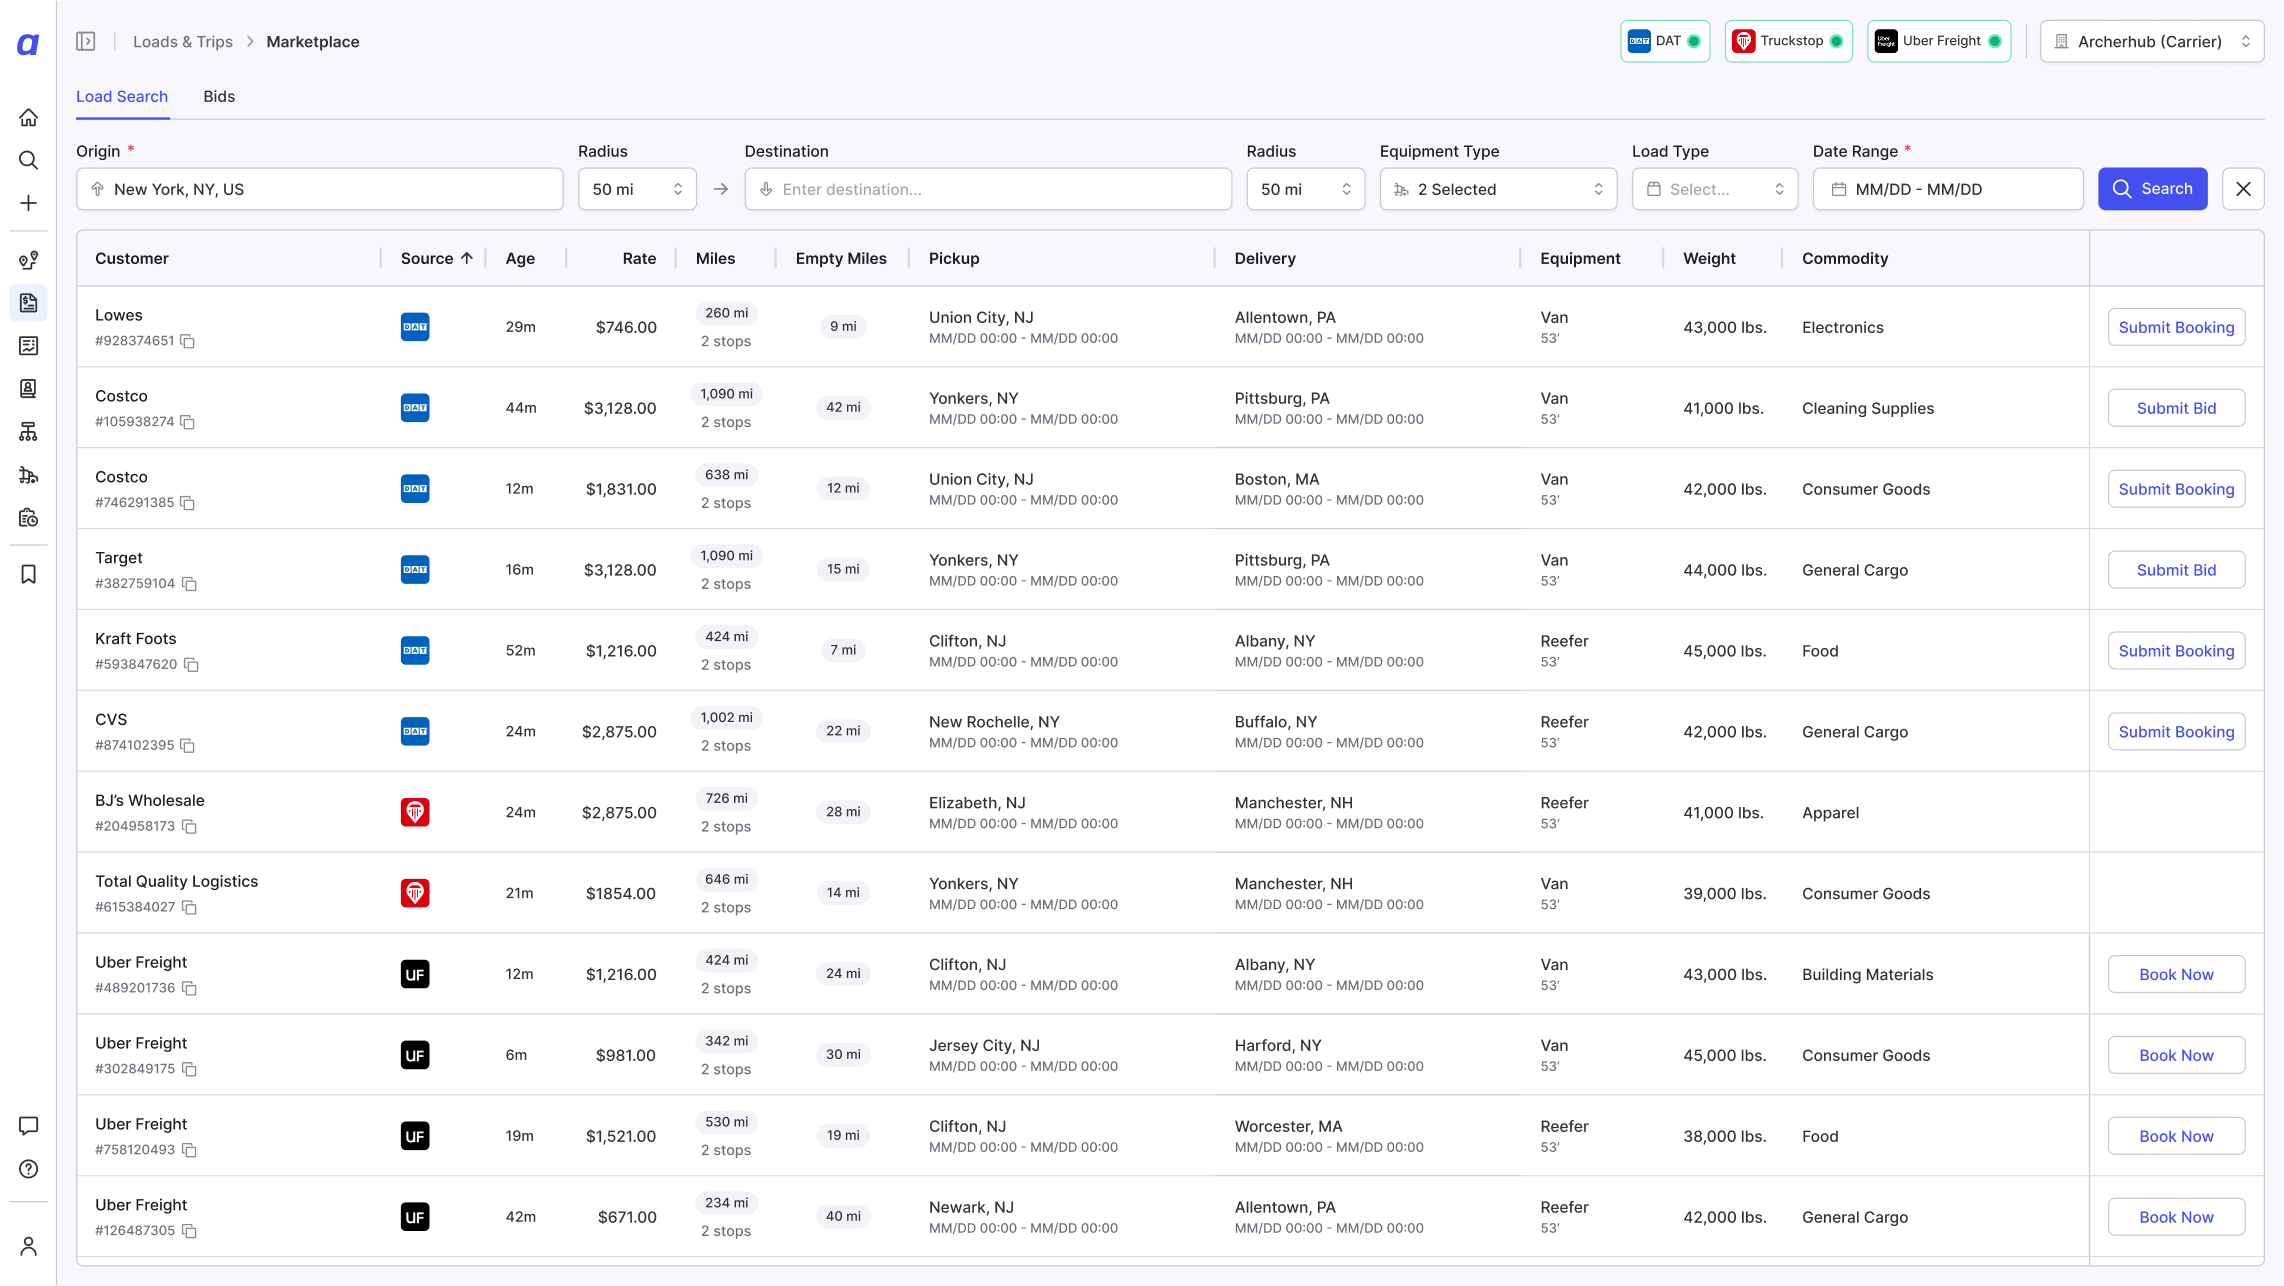The width and height of the screenshot is (2284, 1286).
Task: Click the Enter destination input field
Action: (988, 189)
